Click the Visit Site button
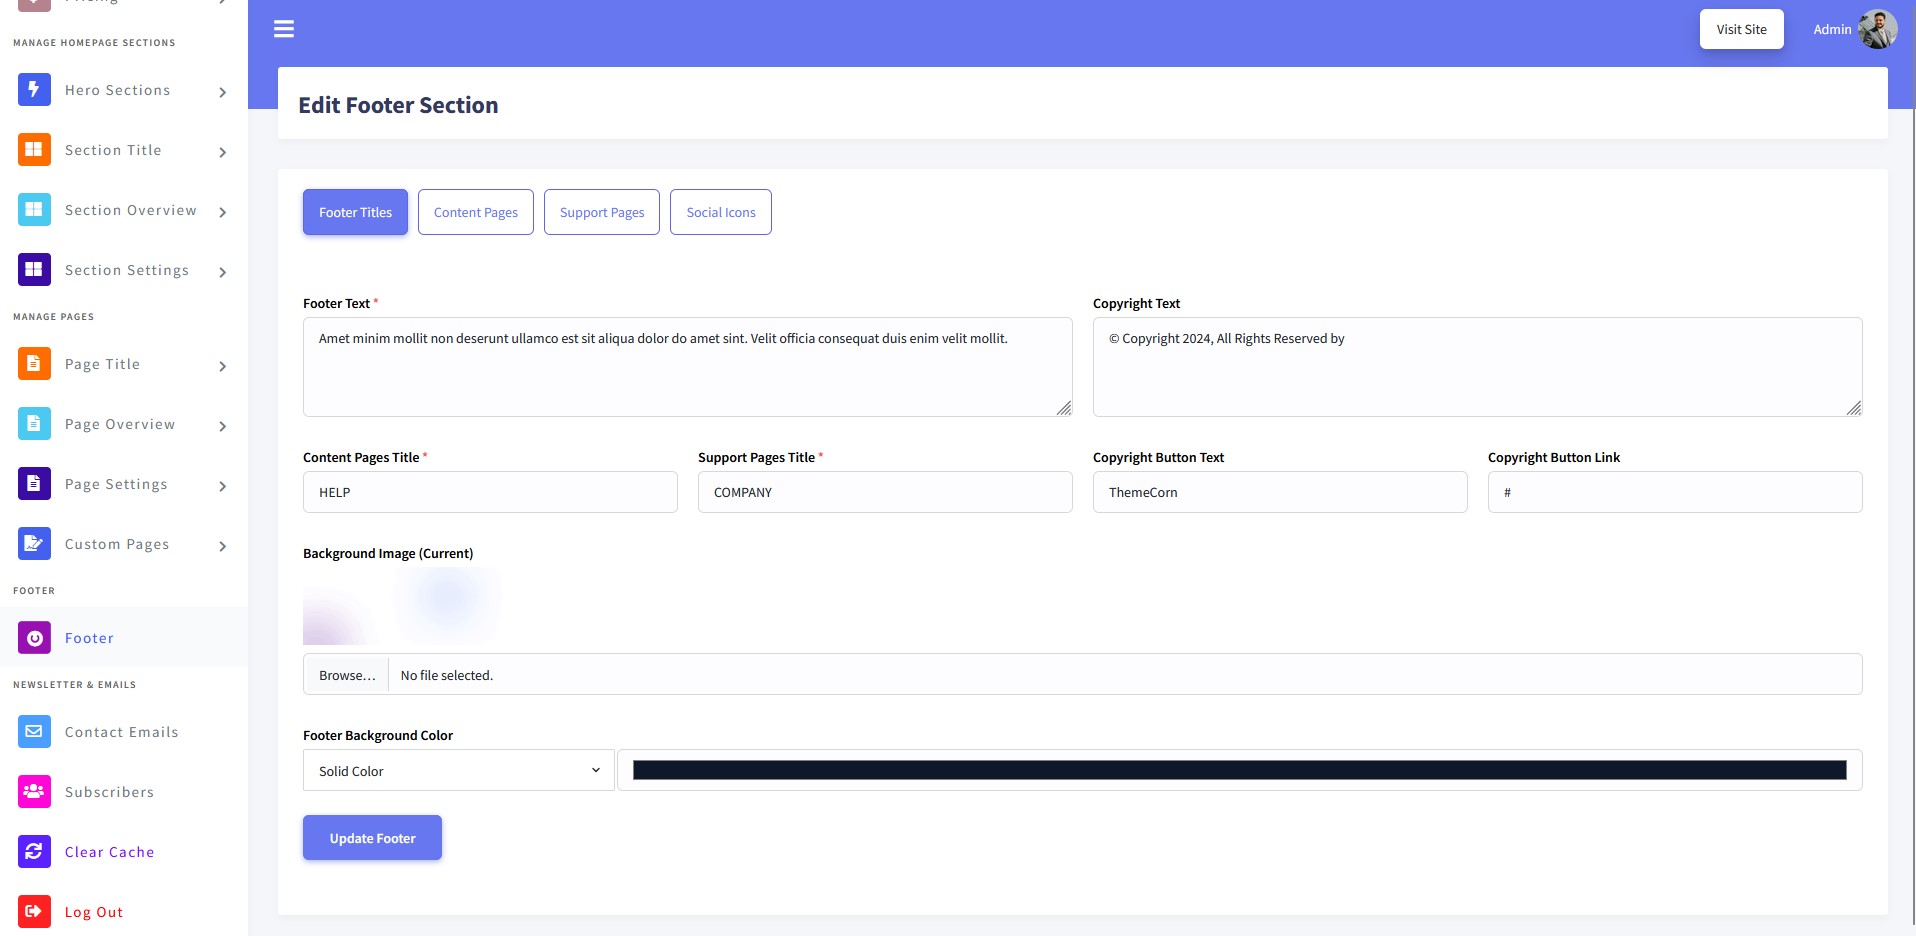This screenshot has height=936, width=1916. [1742, 29]
